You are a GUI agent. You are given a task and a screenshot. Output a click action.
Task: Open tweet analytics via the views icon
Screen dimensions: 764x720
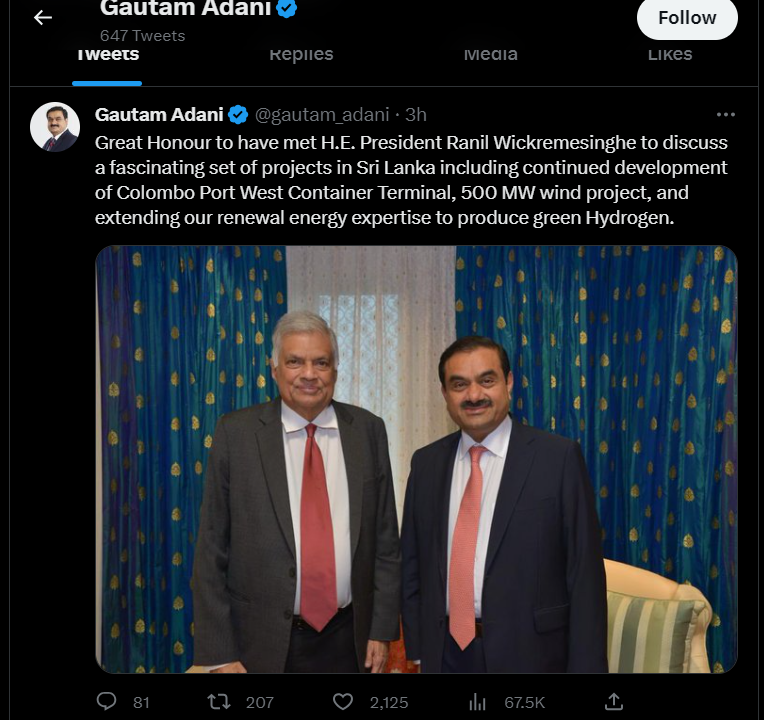point(478,701)
